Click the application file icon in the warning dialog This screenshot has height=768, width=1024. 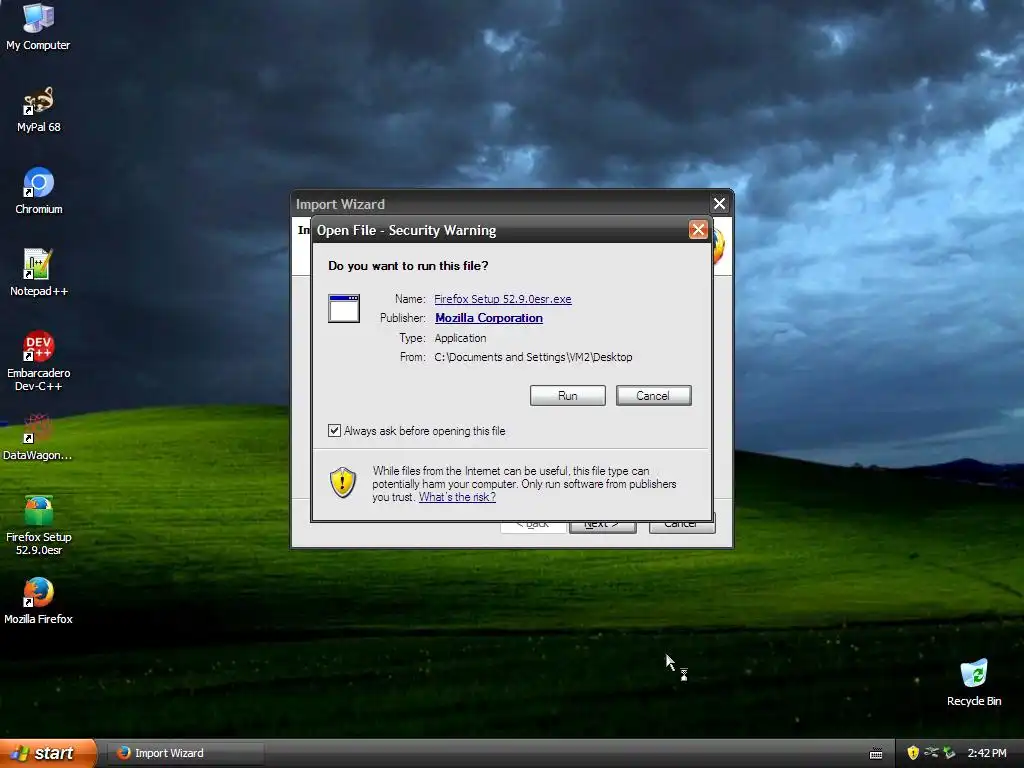344,308
